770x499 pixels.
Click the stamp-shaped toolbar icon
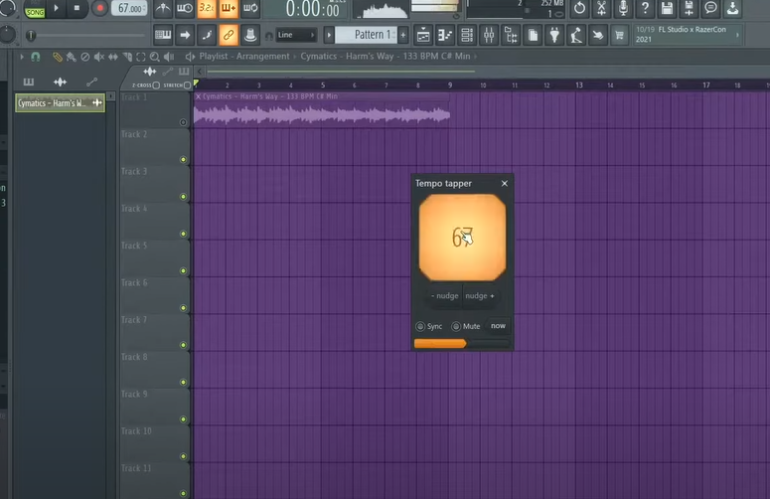click(250, 35)
